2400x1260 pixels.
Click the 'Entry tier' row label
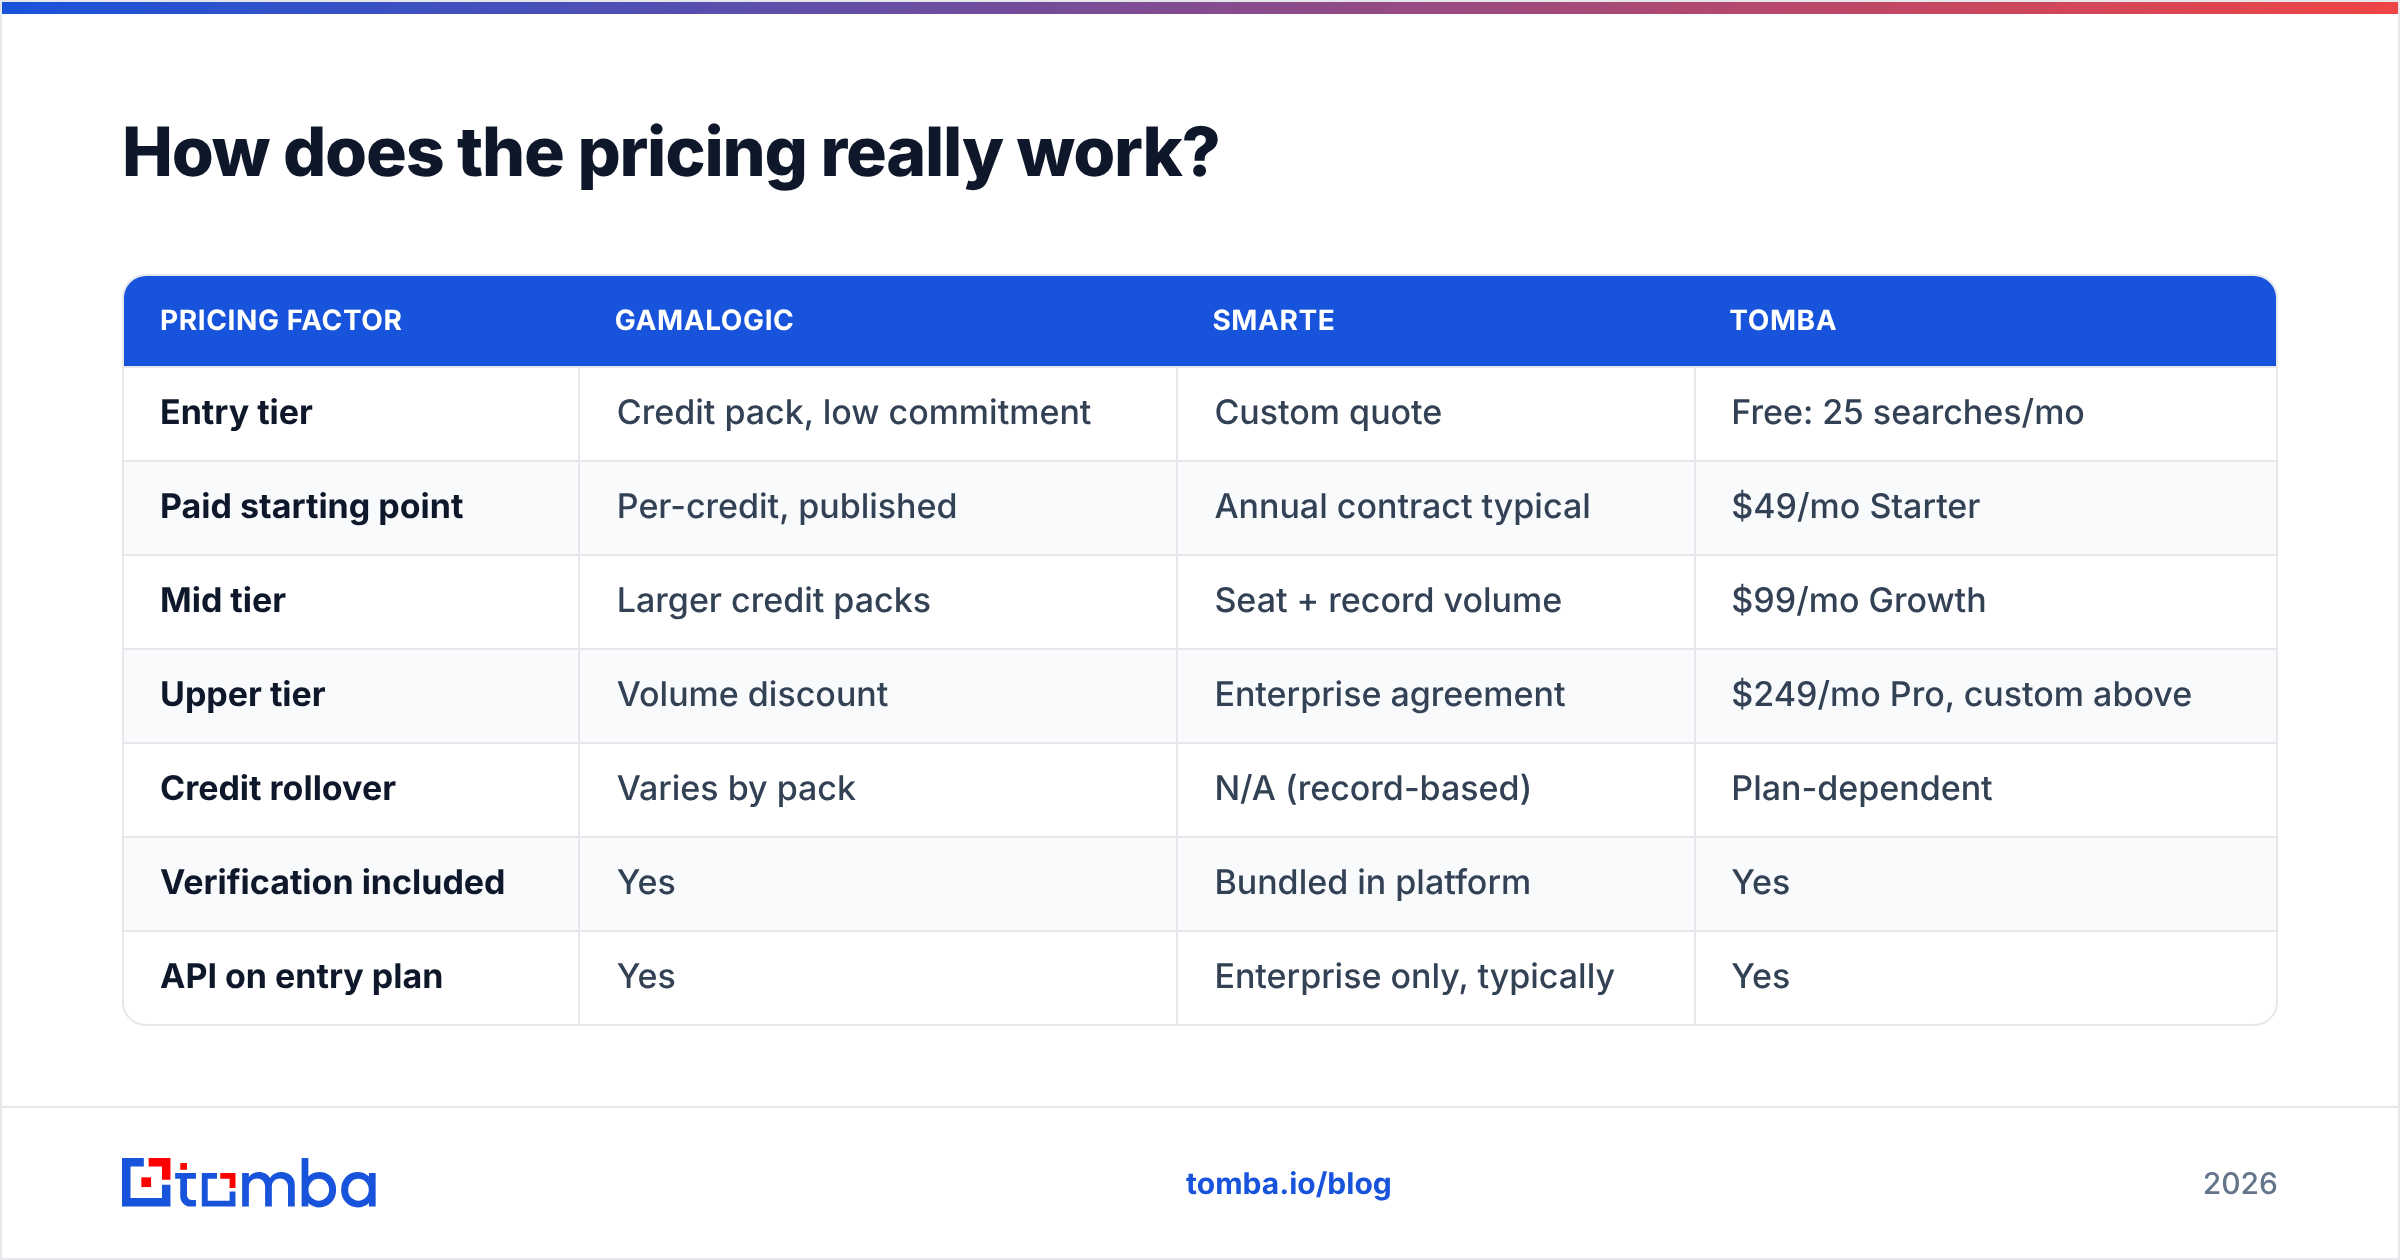coord(236,412)
